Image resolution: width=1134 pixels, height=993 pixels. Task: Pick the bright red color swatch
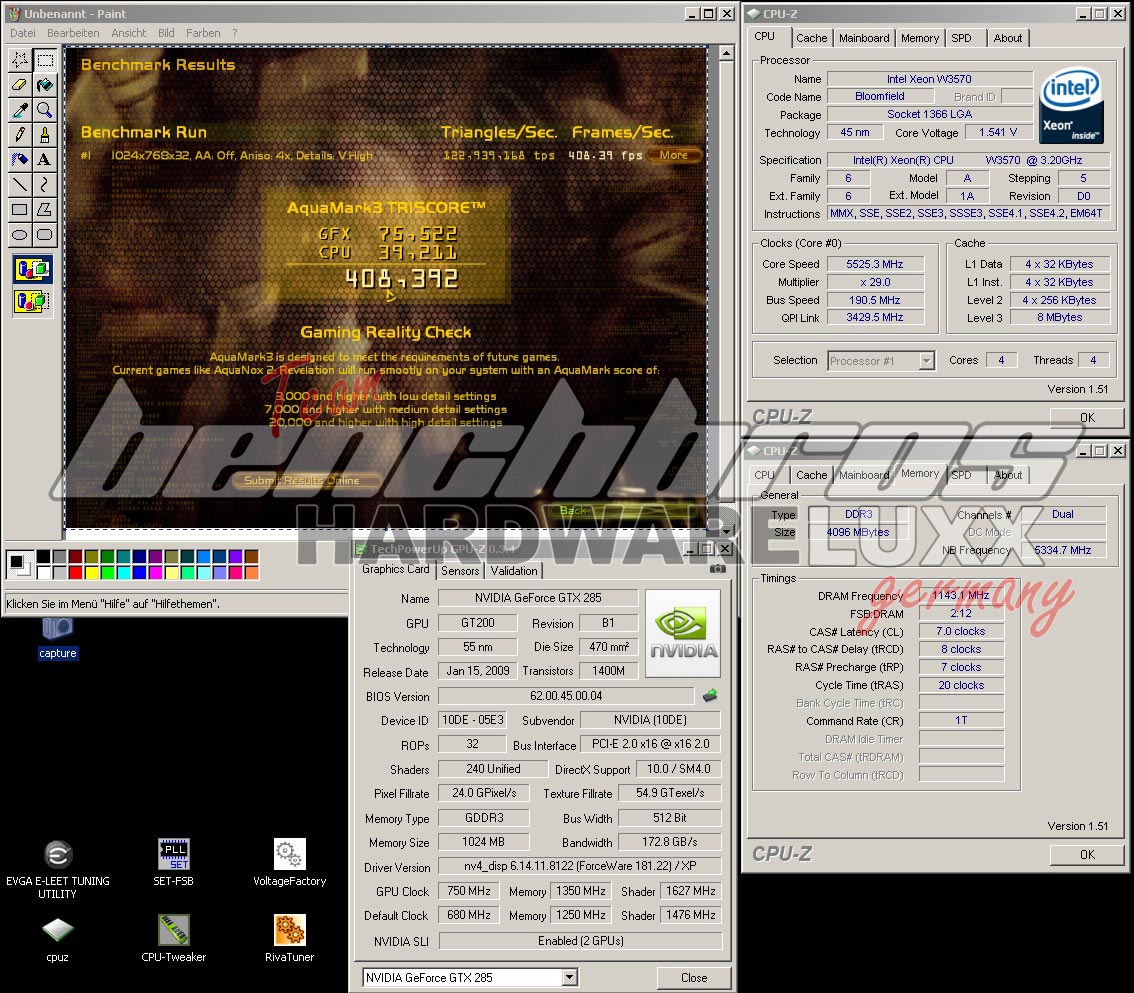75,573
